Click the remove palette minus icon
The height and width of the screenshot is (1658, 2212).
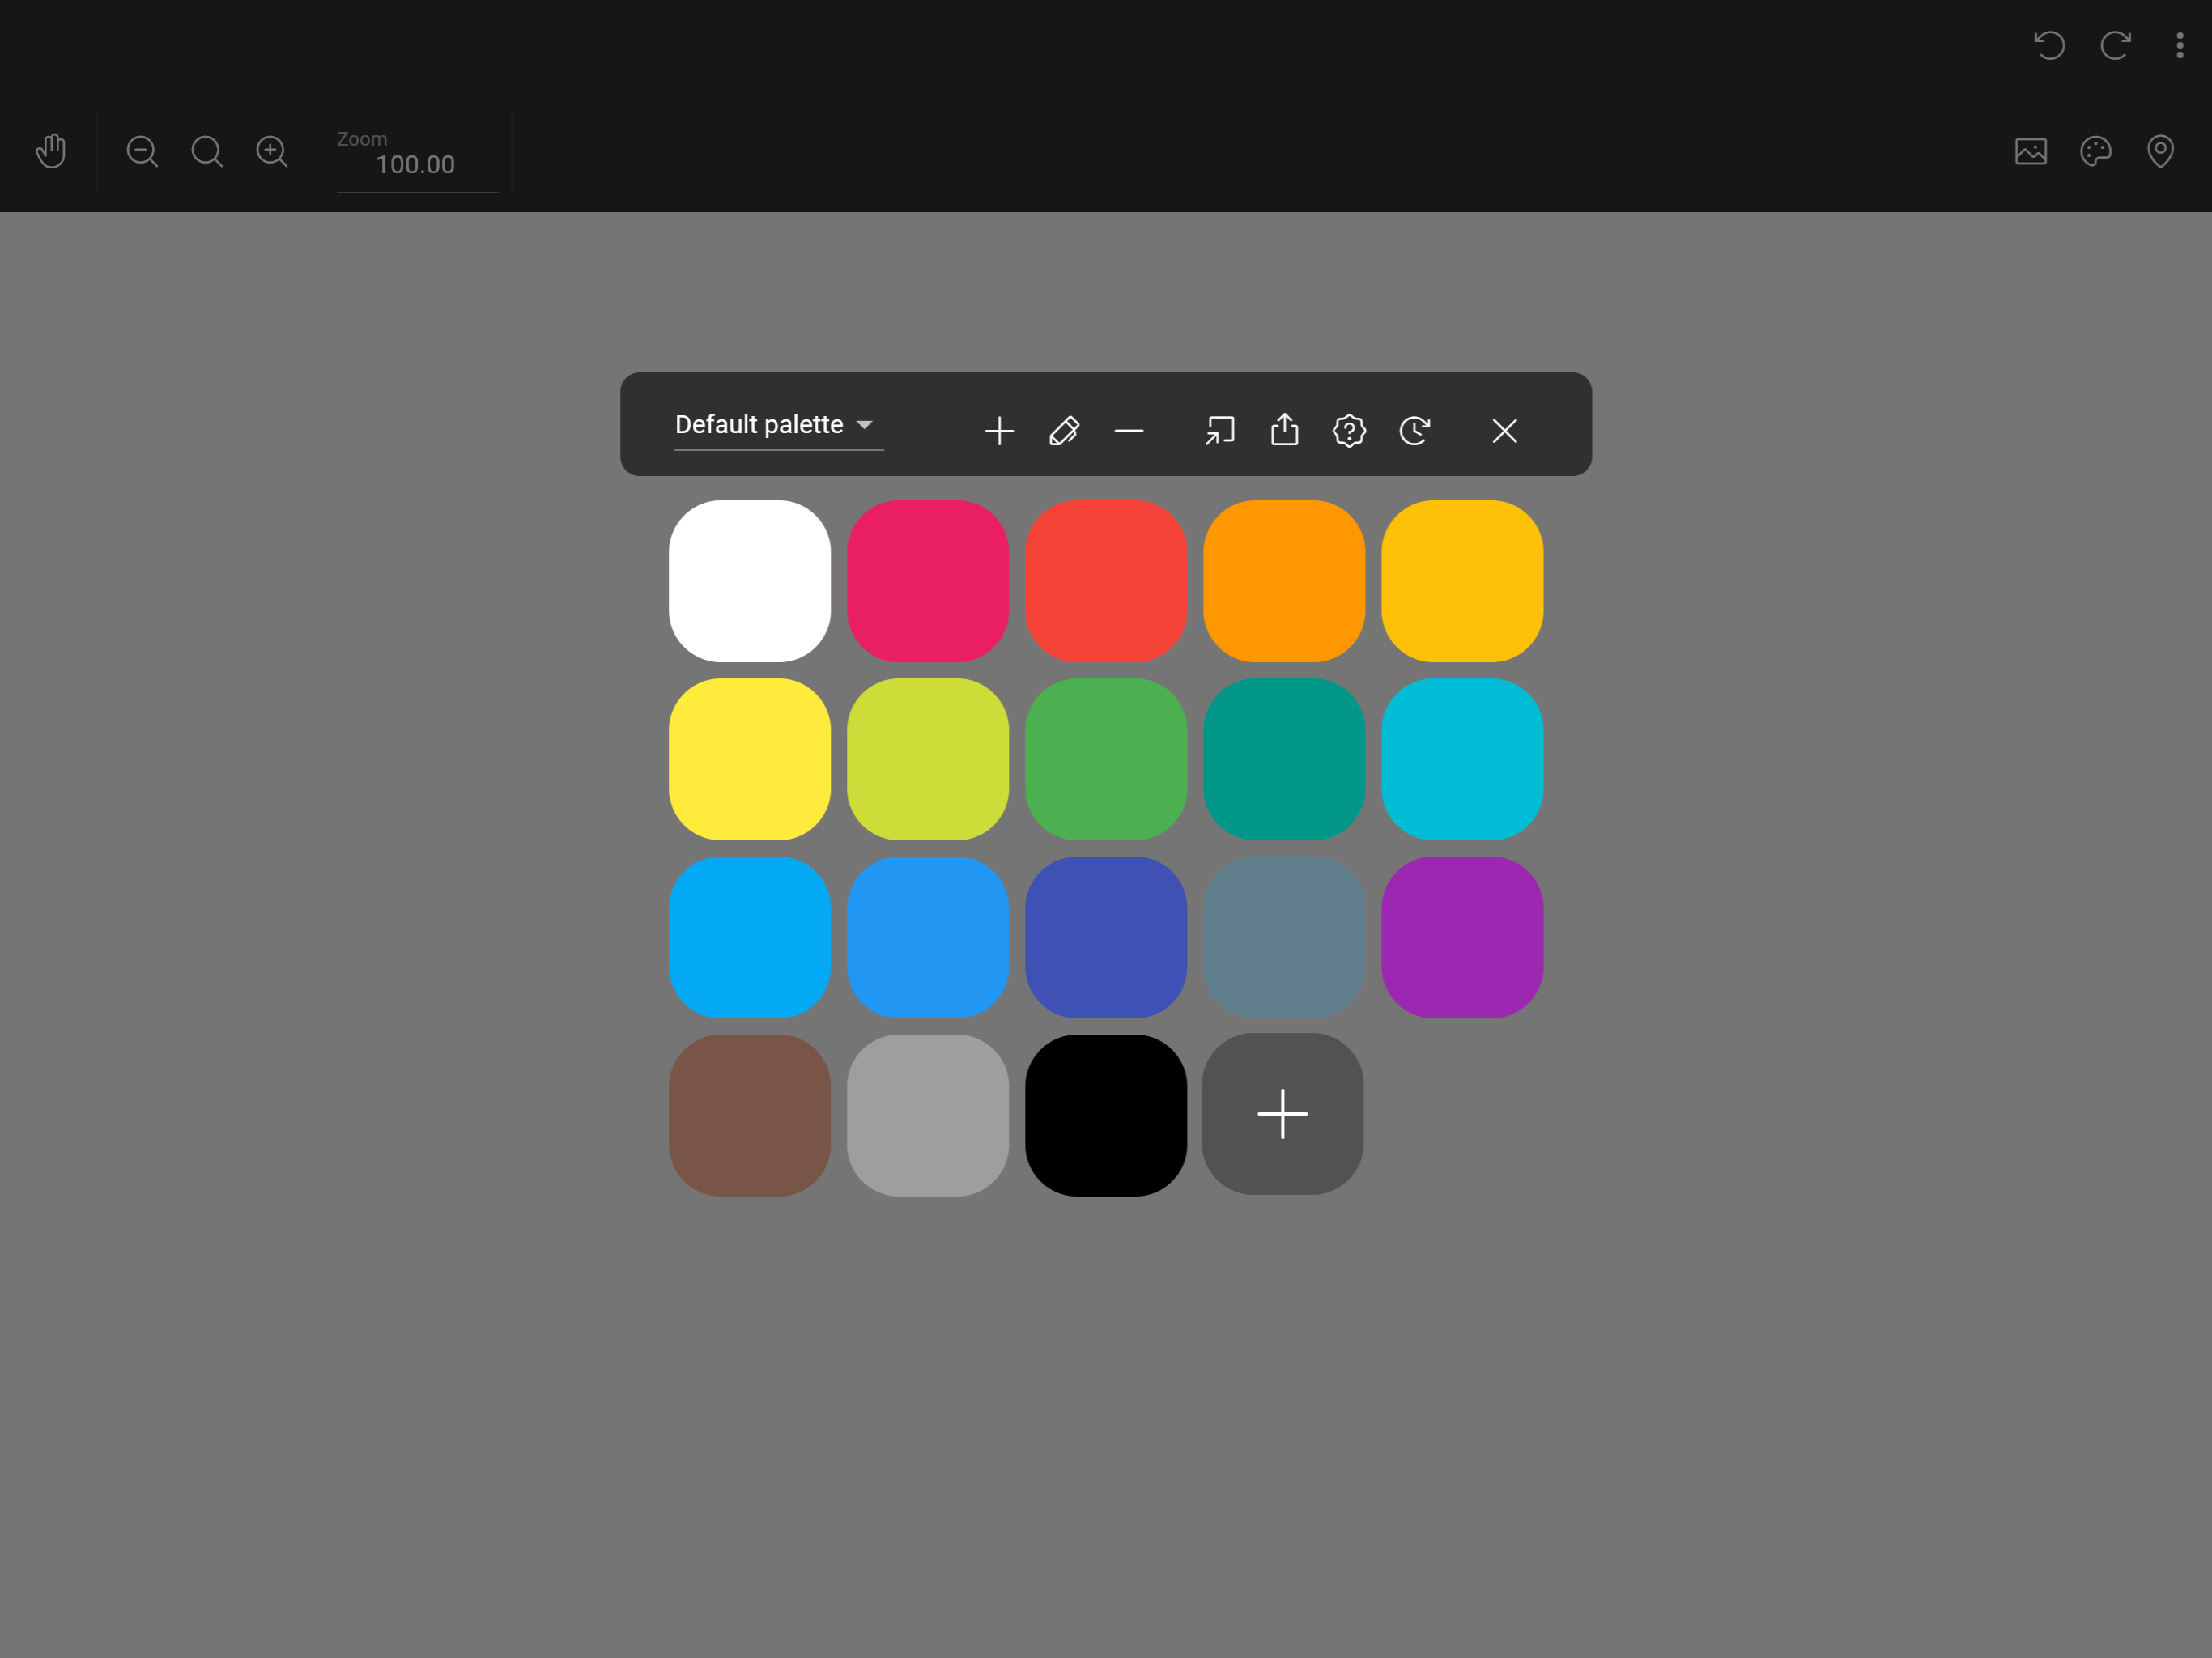tap(1129, 431)
